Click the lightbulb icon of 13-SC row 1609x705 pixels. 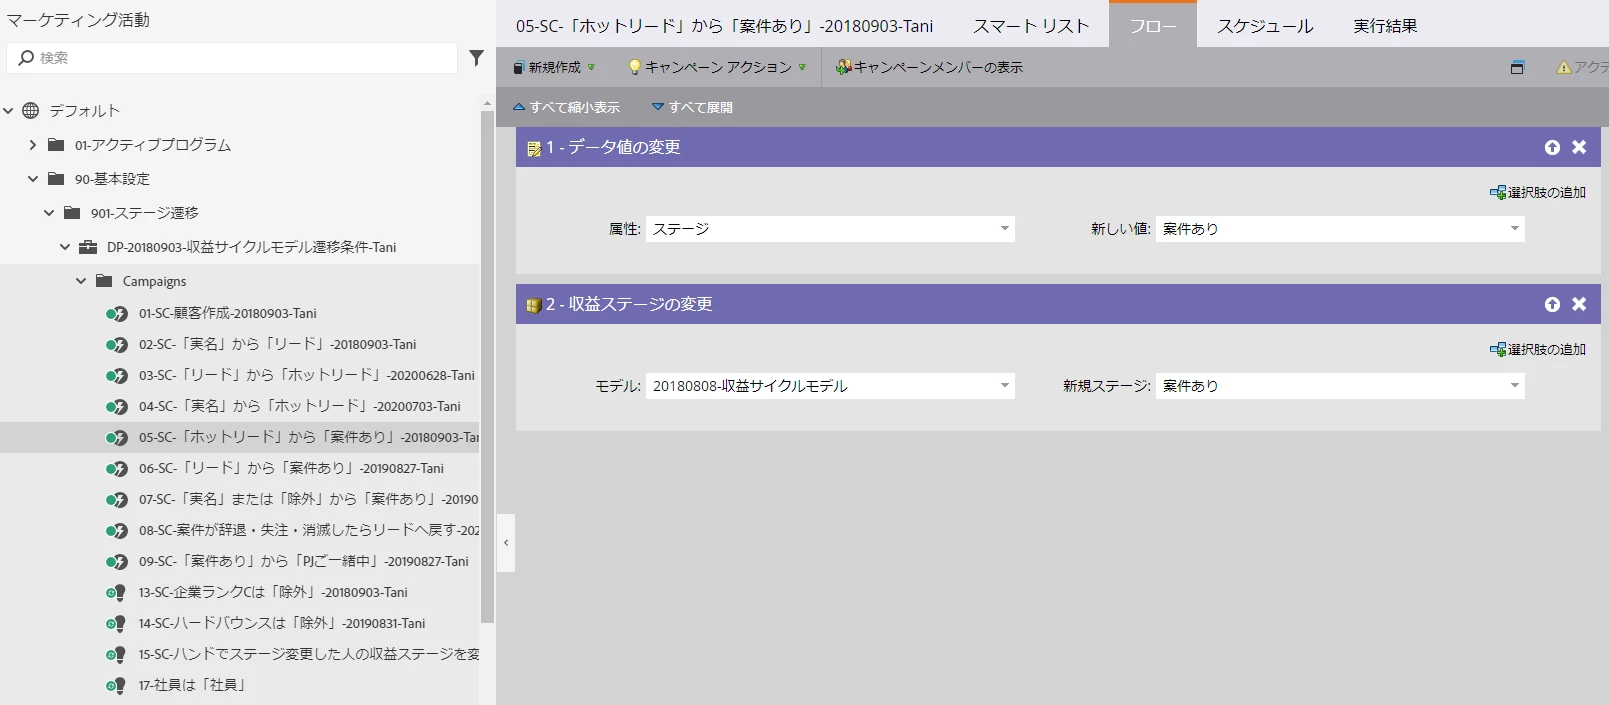pyautogui.click(x=116, y=593)
